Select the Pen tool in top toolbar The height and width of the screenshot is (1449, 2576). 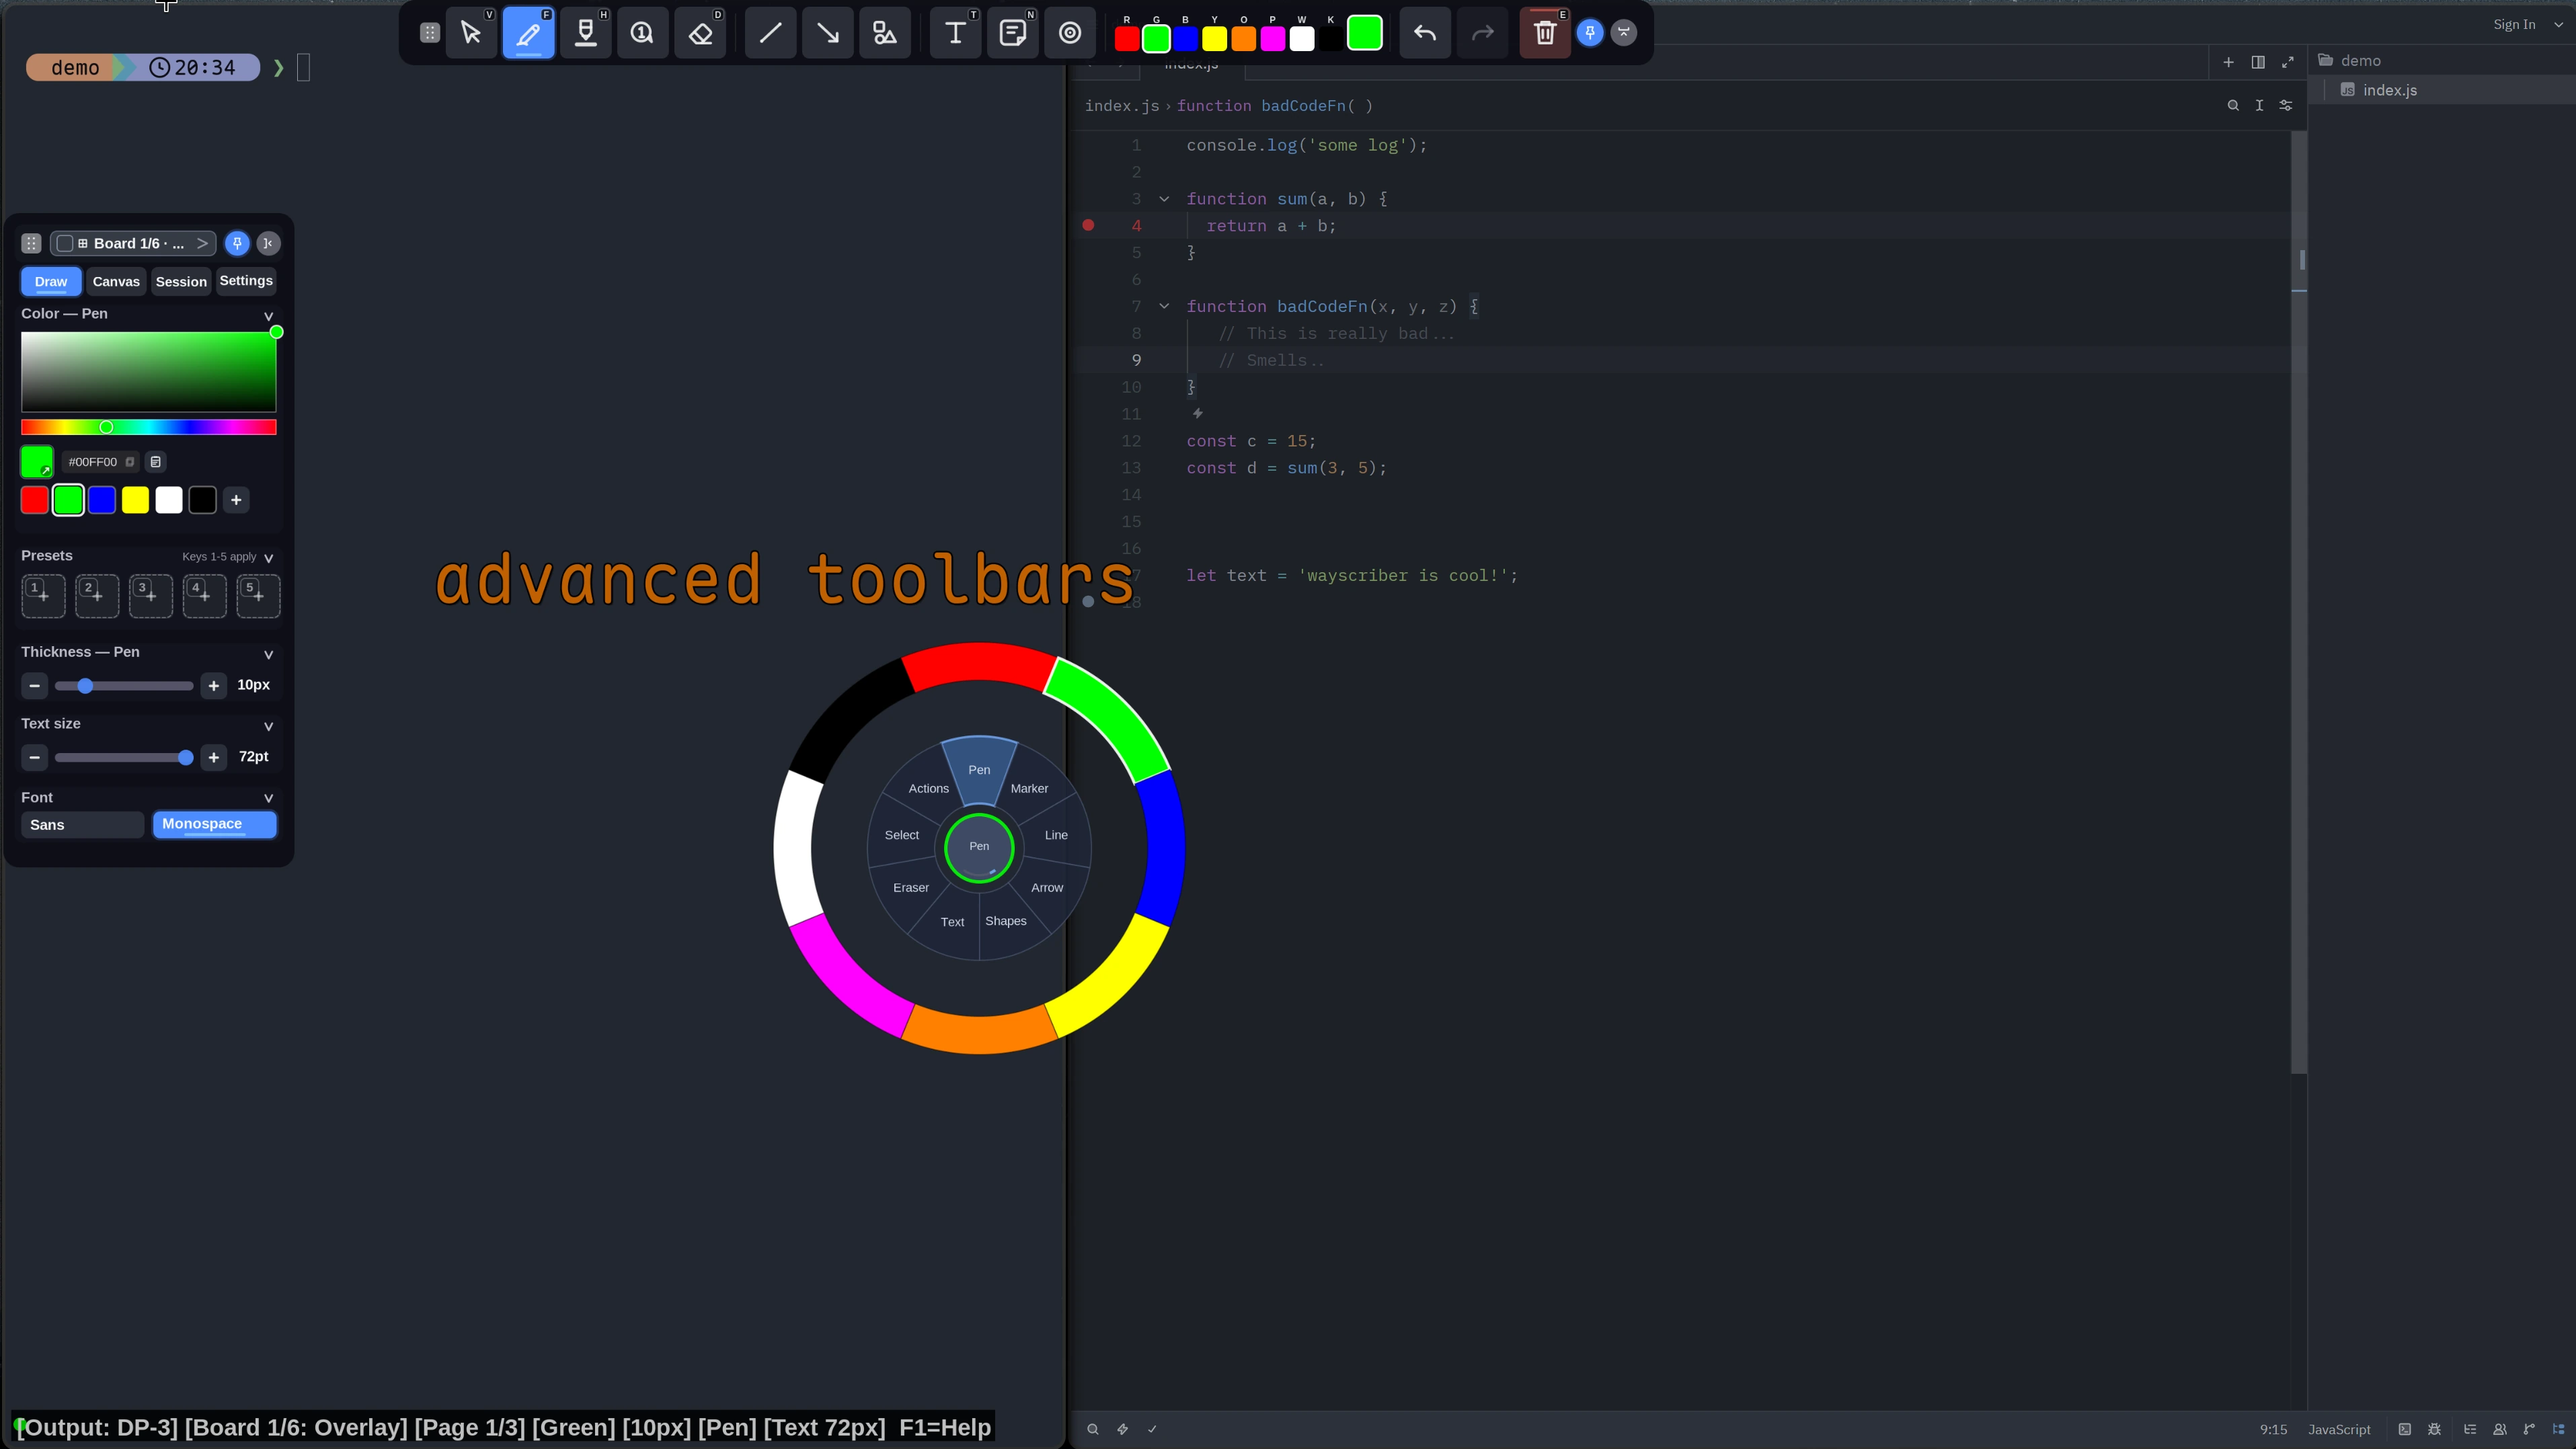coord(528,33)
